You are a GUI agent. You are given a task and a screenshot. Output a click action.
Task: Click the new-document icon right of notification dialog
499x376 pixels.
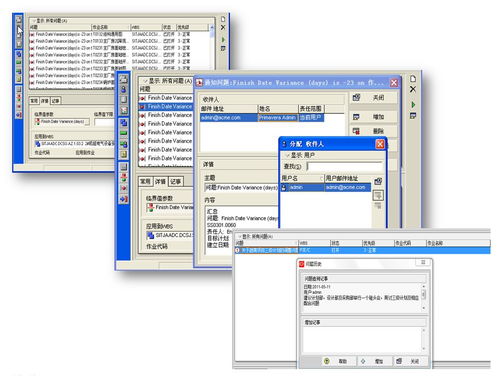tap(413, 78)
